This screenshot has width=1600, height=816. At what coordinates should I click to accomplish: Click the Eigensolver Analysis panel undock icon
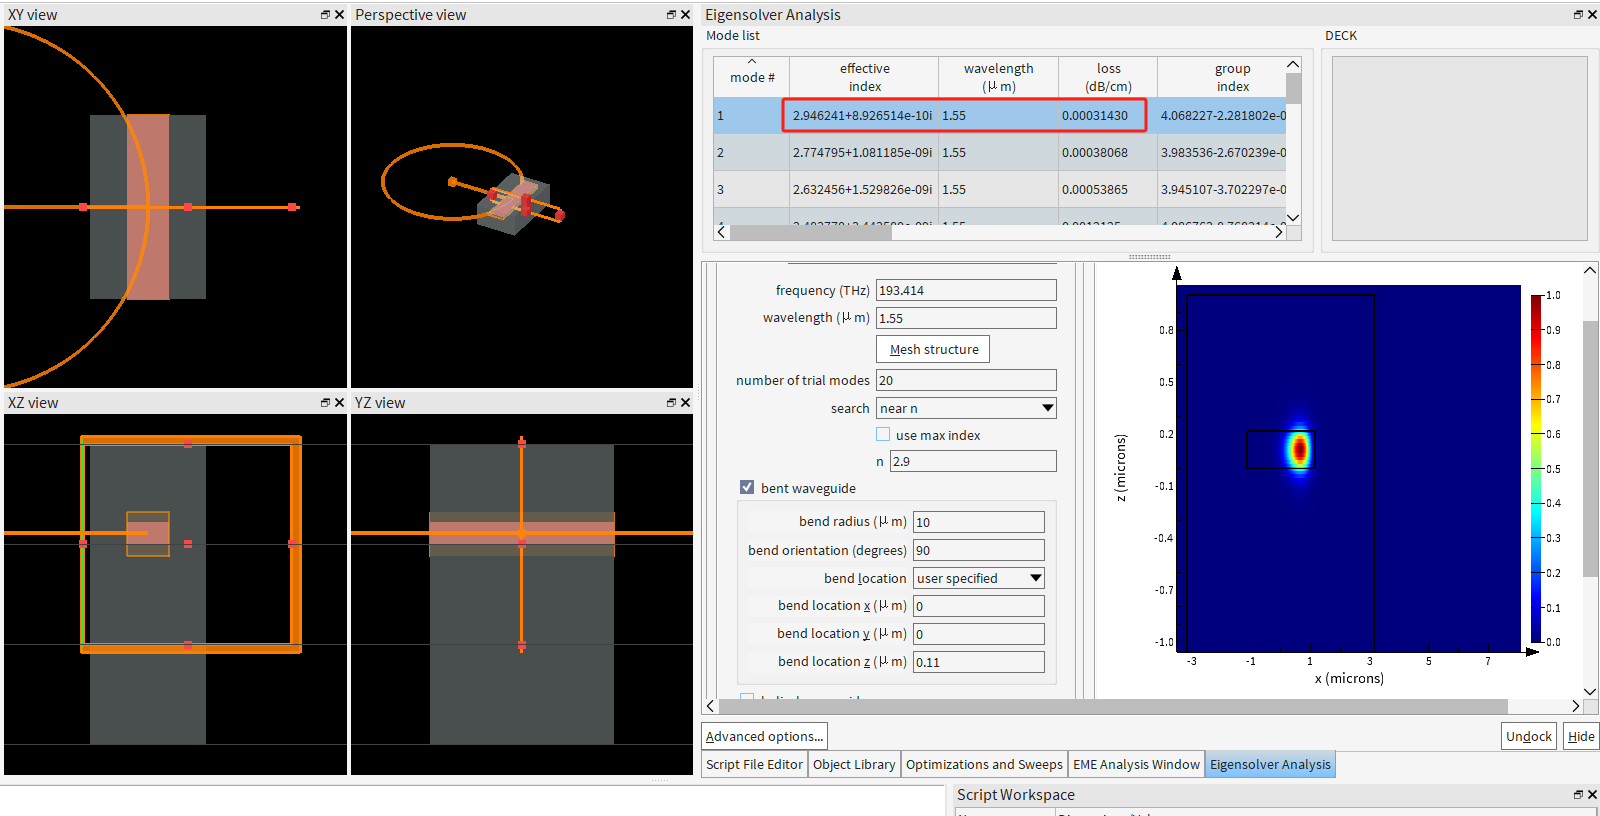tap(1578, 15)
